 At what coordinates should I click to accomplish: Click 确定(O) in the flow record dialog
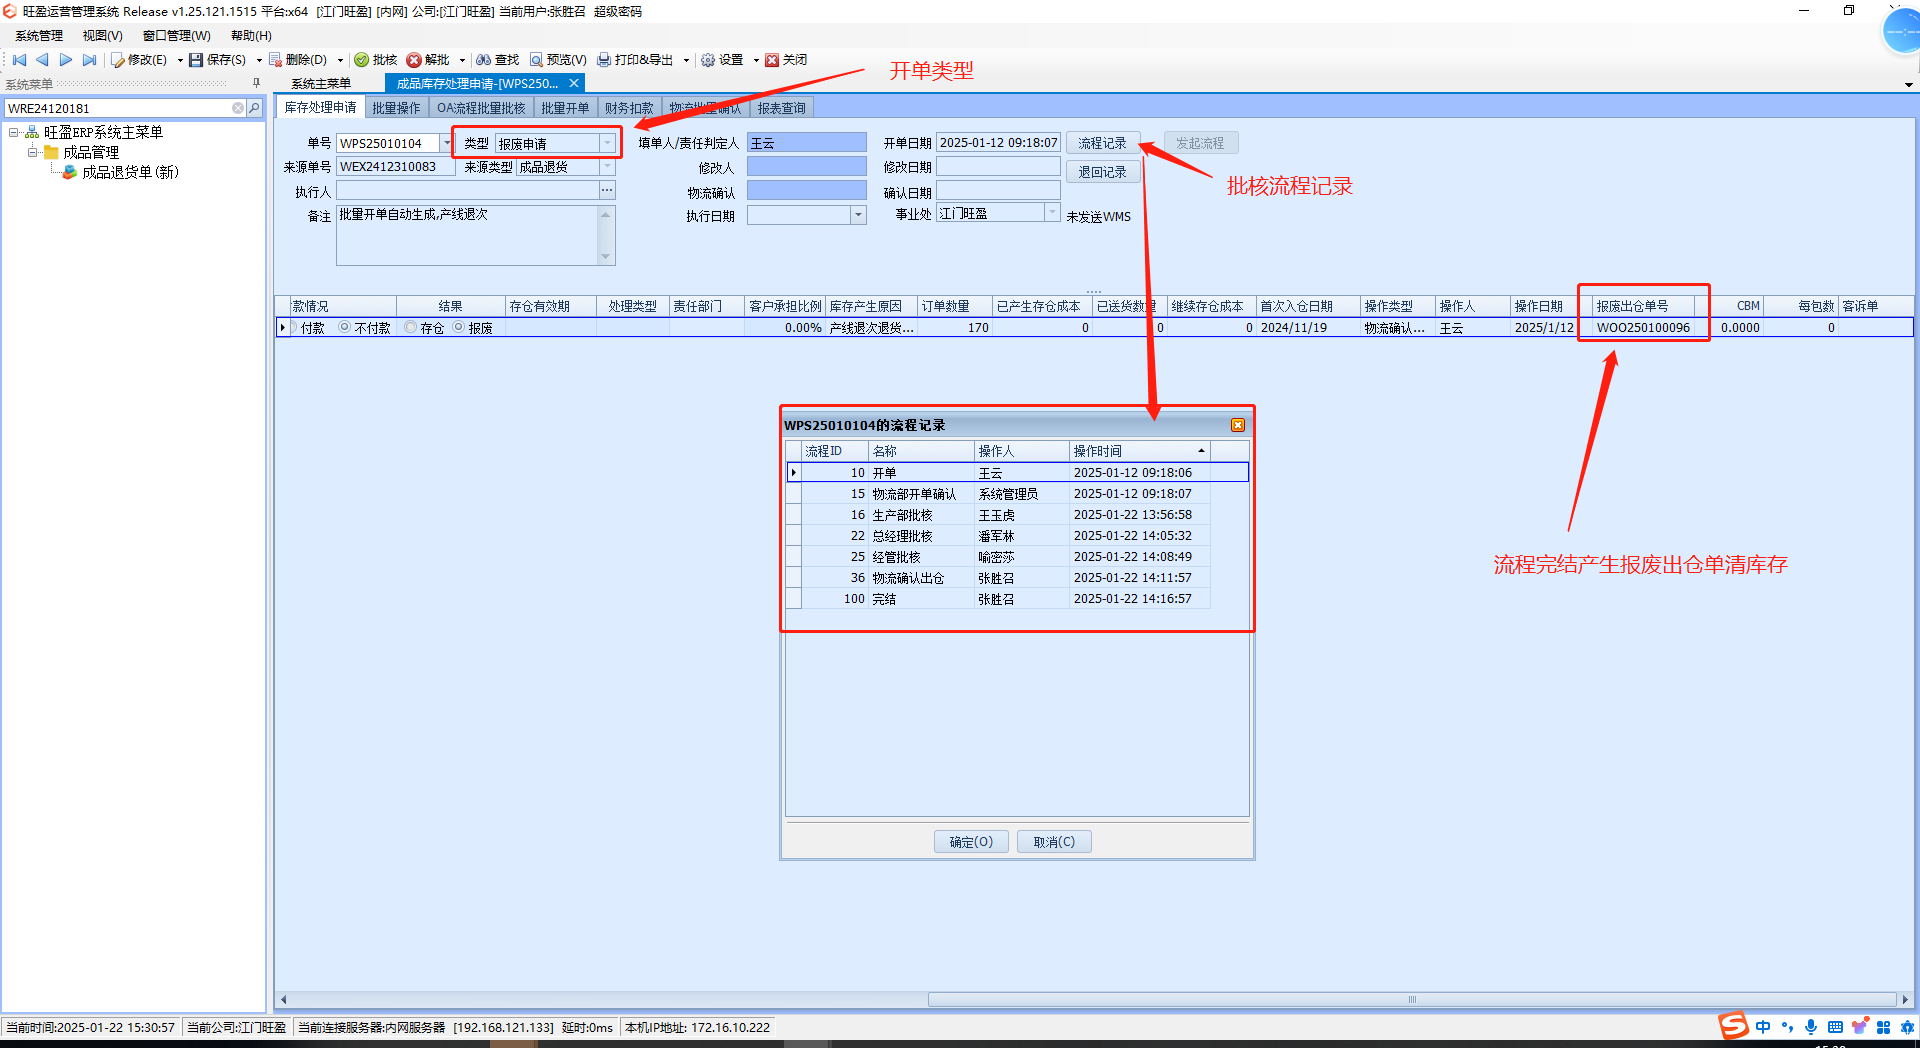point(971,842)
